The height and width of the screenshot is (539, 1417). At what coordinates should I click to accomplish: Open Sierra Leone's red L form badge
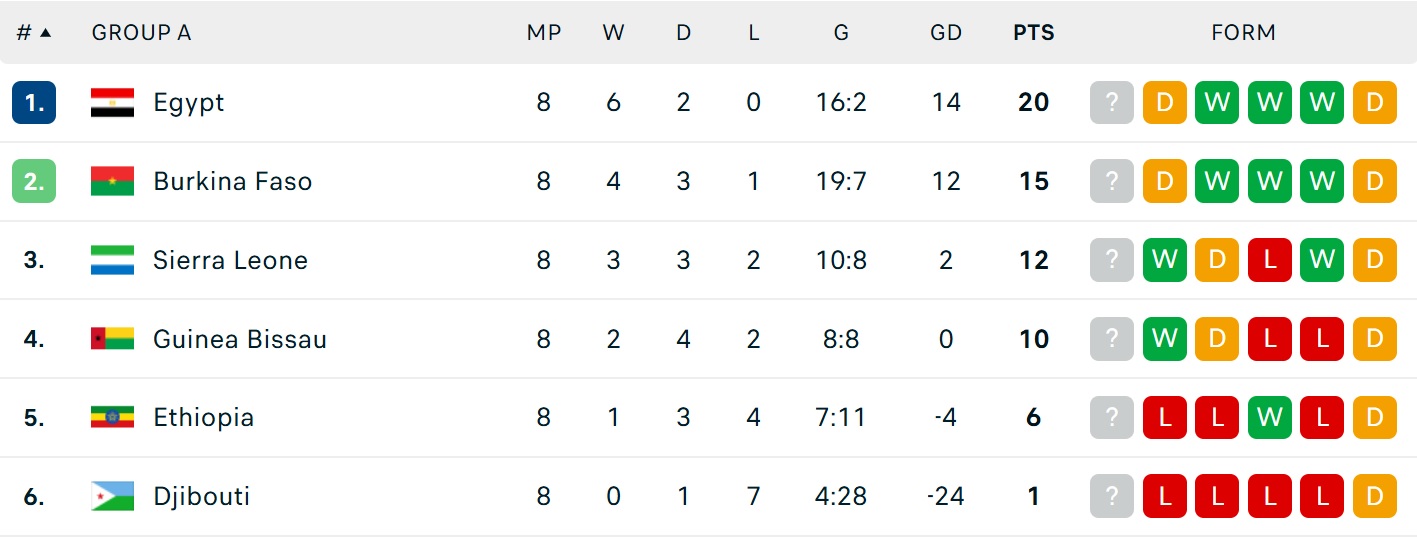[1270, 260]
